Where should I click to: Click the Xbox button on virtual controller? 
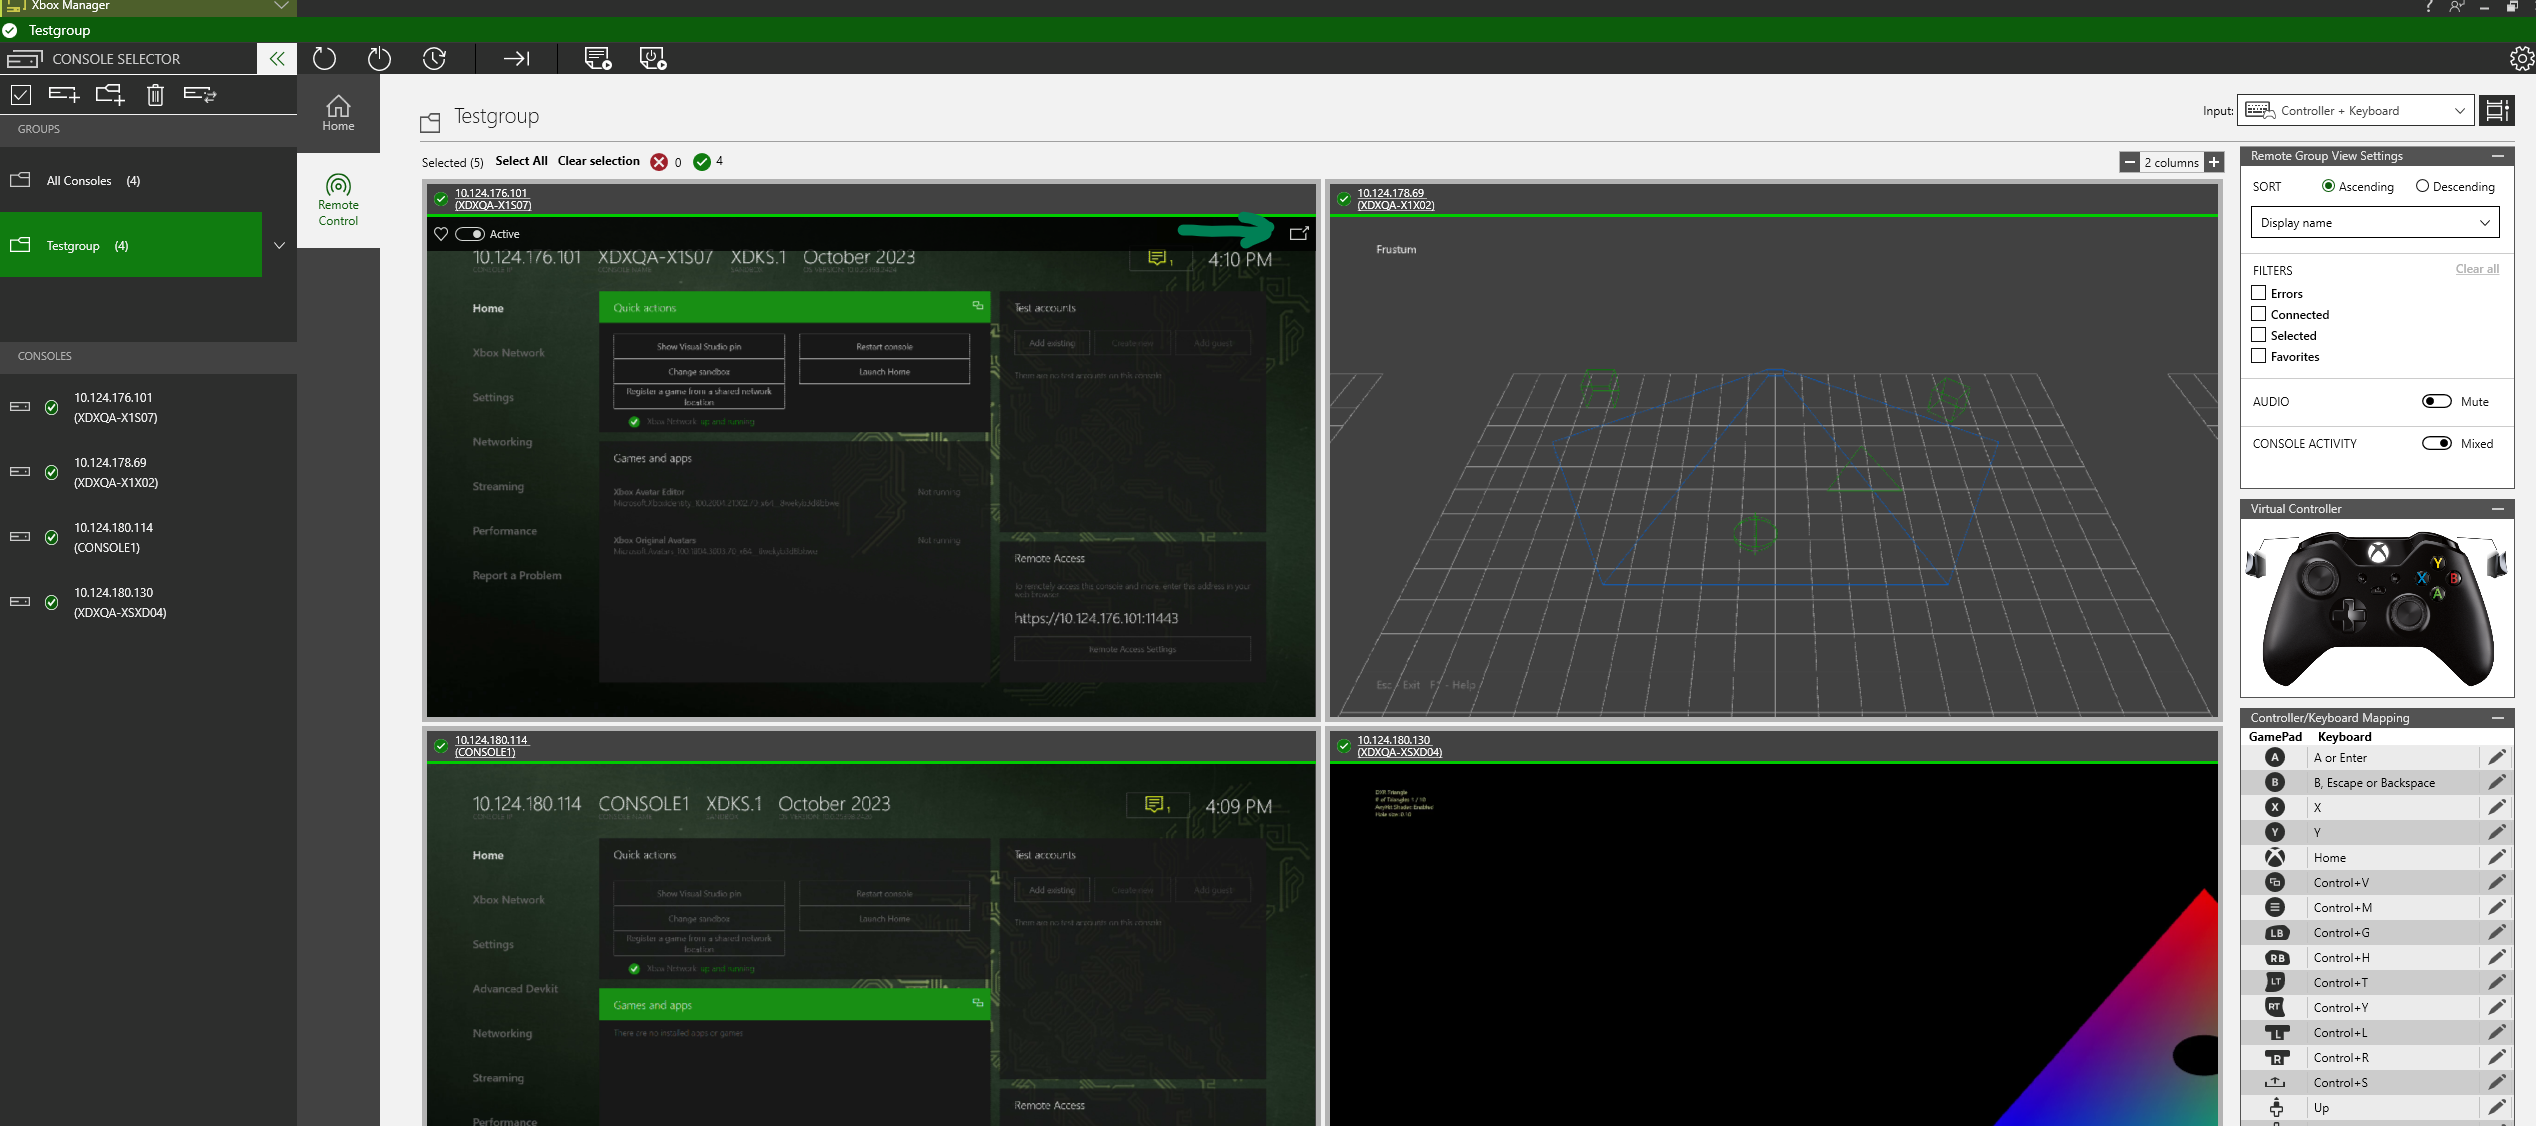[x=2378, y=553]
